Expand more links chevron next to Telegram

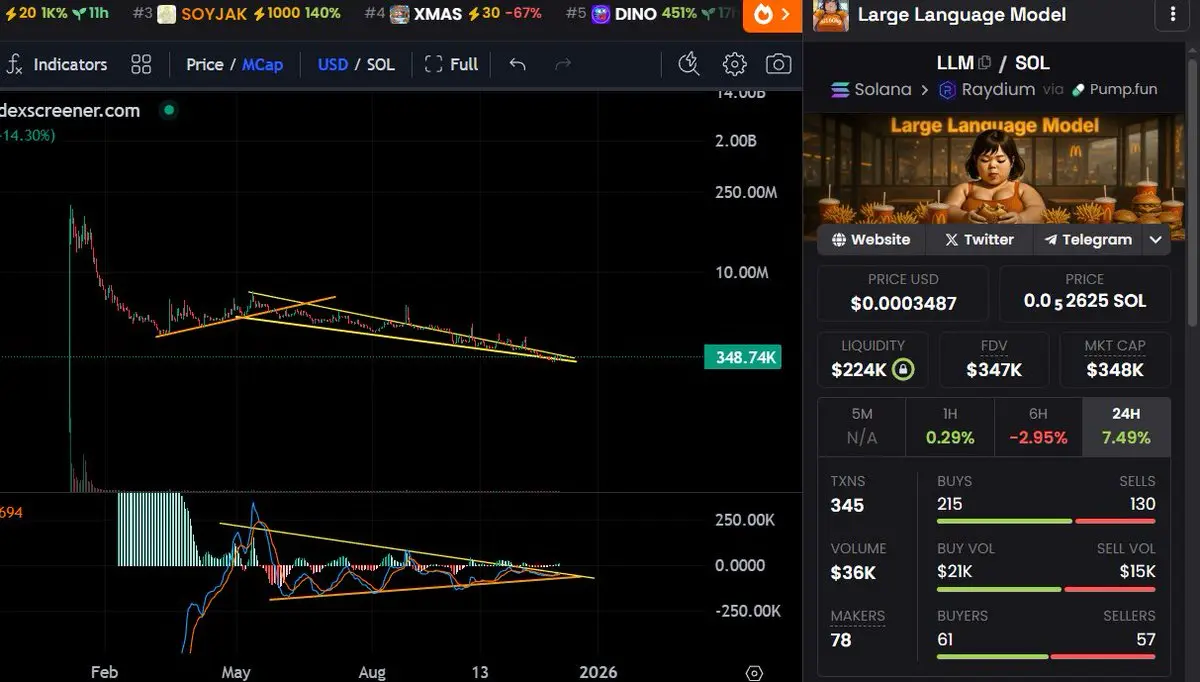(1155, 240)
